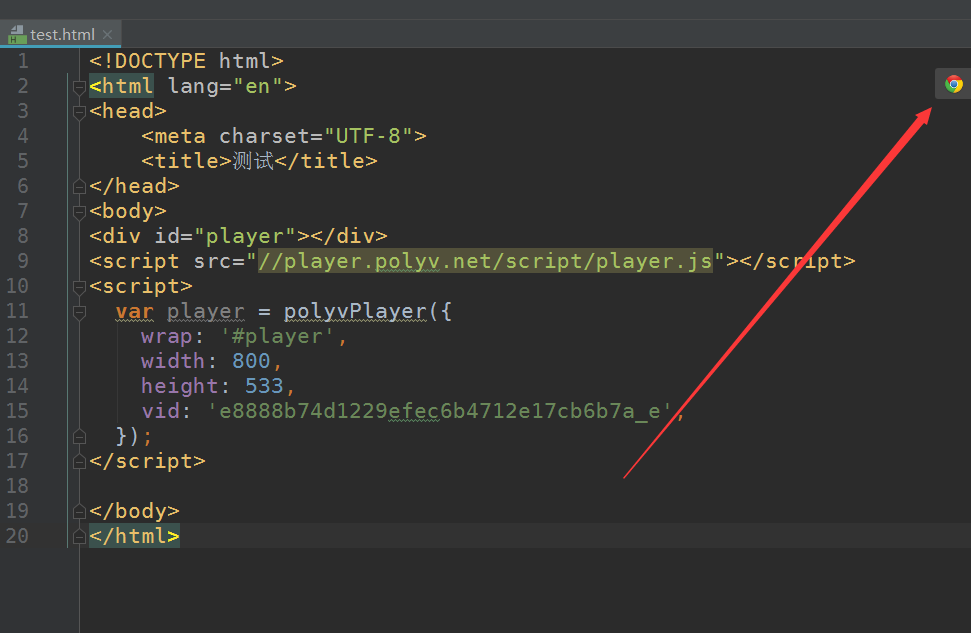Collapse the head tag fold on line 3
The image size is (971, 633).
tap(79, 111)
